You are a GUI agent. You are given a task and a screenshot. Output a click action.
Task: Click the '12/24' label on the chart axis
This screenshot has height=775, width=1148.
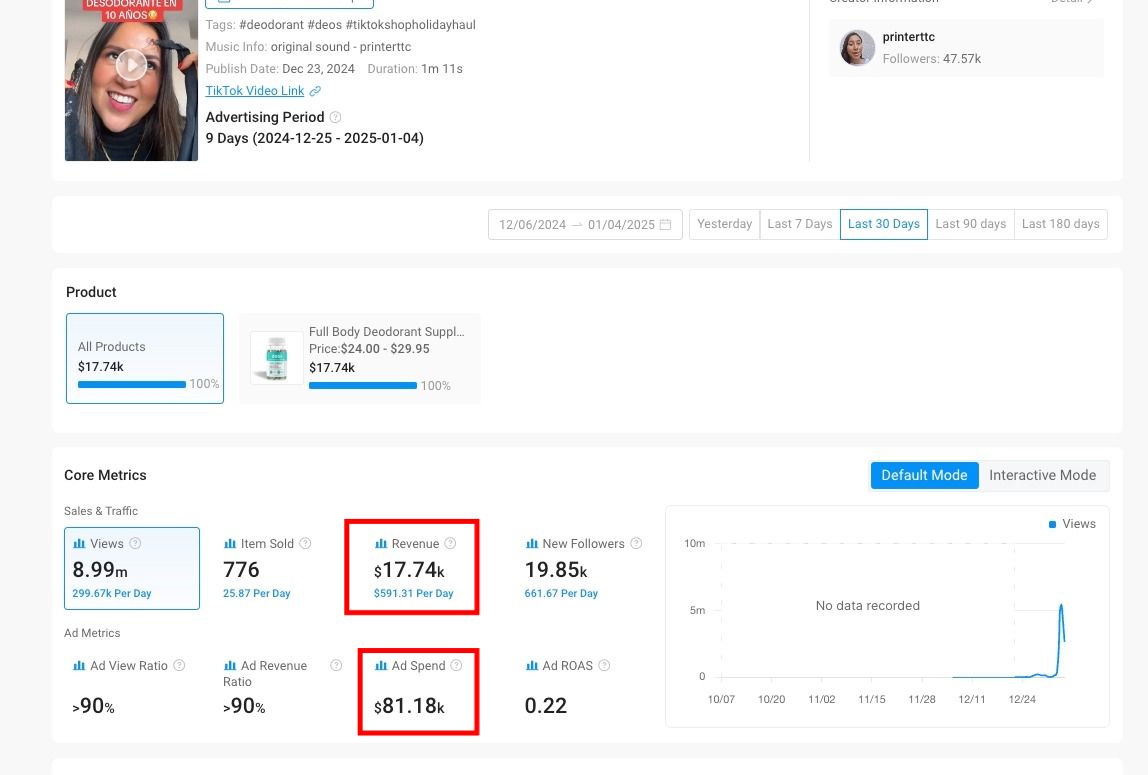[1022, 700]
